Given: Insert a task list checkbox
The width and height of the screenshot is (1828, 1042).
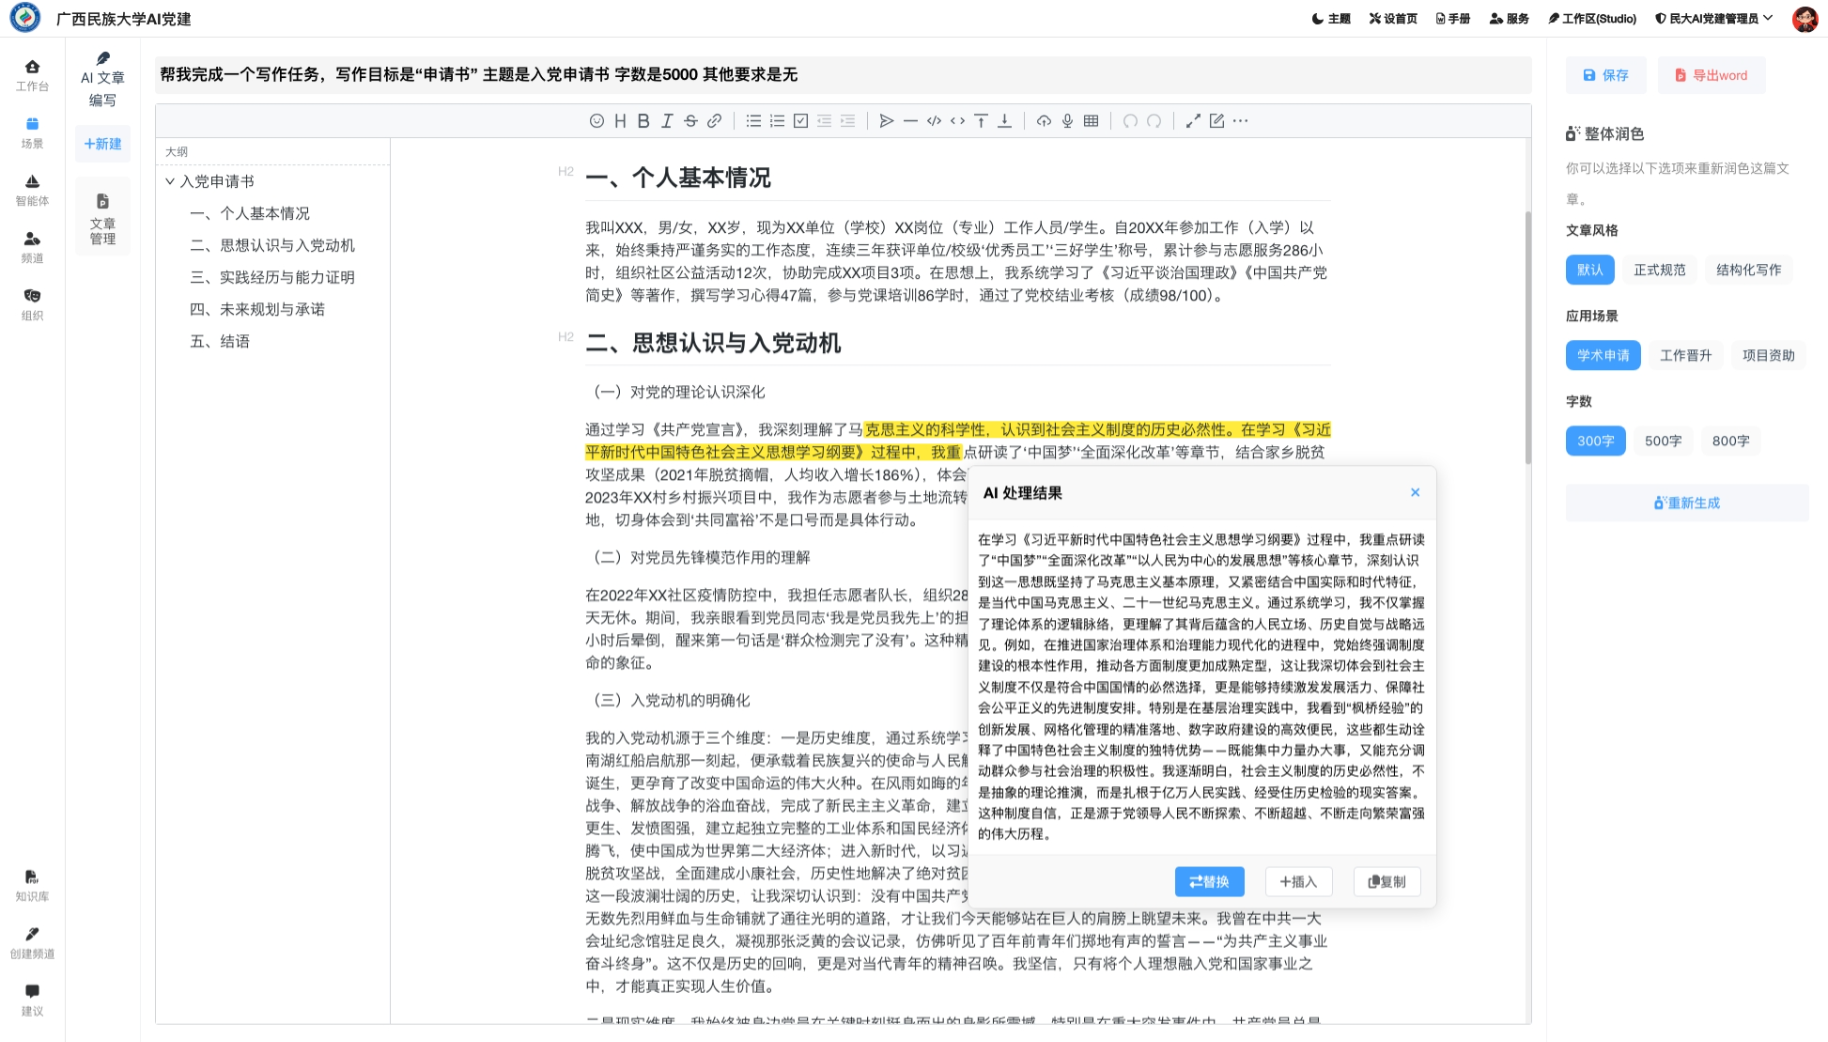Looking at the screenshot, I should point(801,121).
